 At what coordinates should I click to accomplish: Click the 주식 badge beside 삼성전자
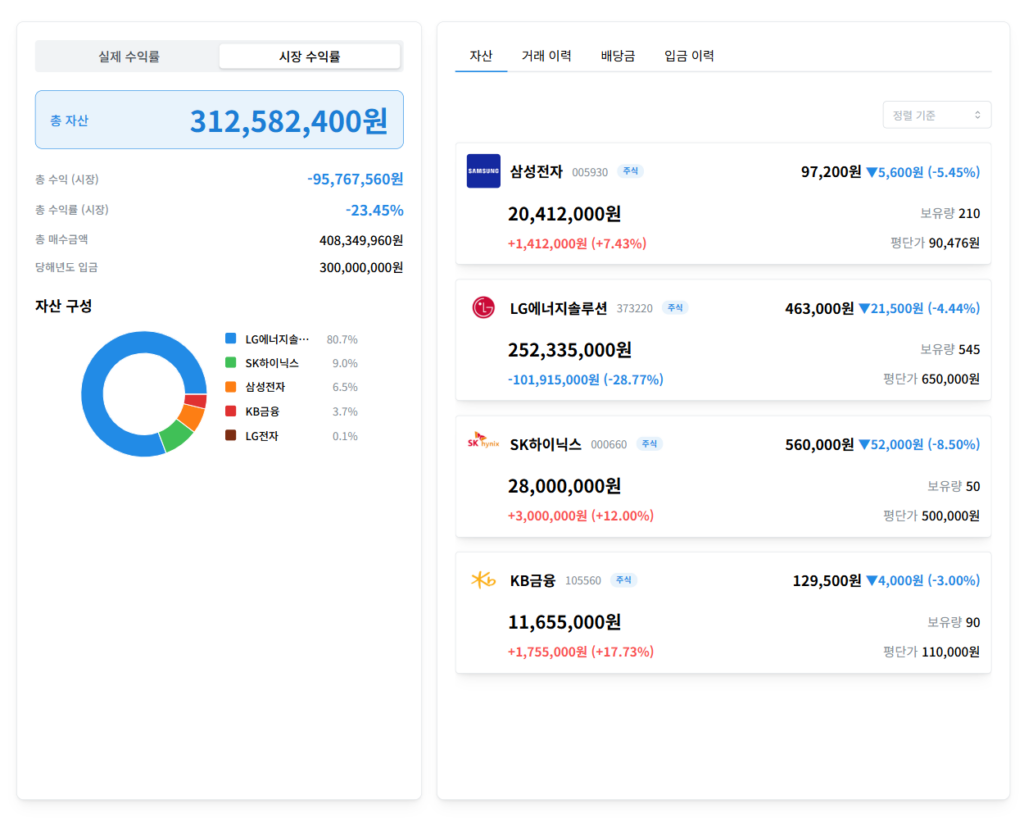(630, 172)
